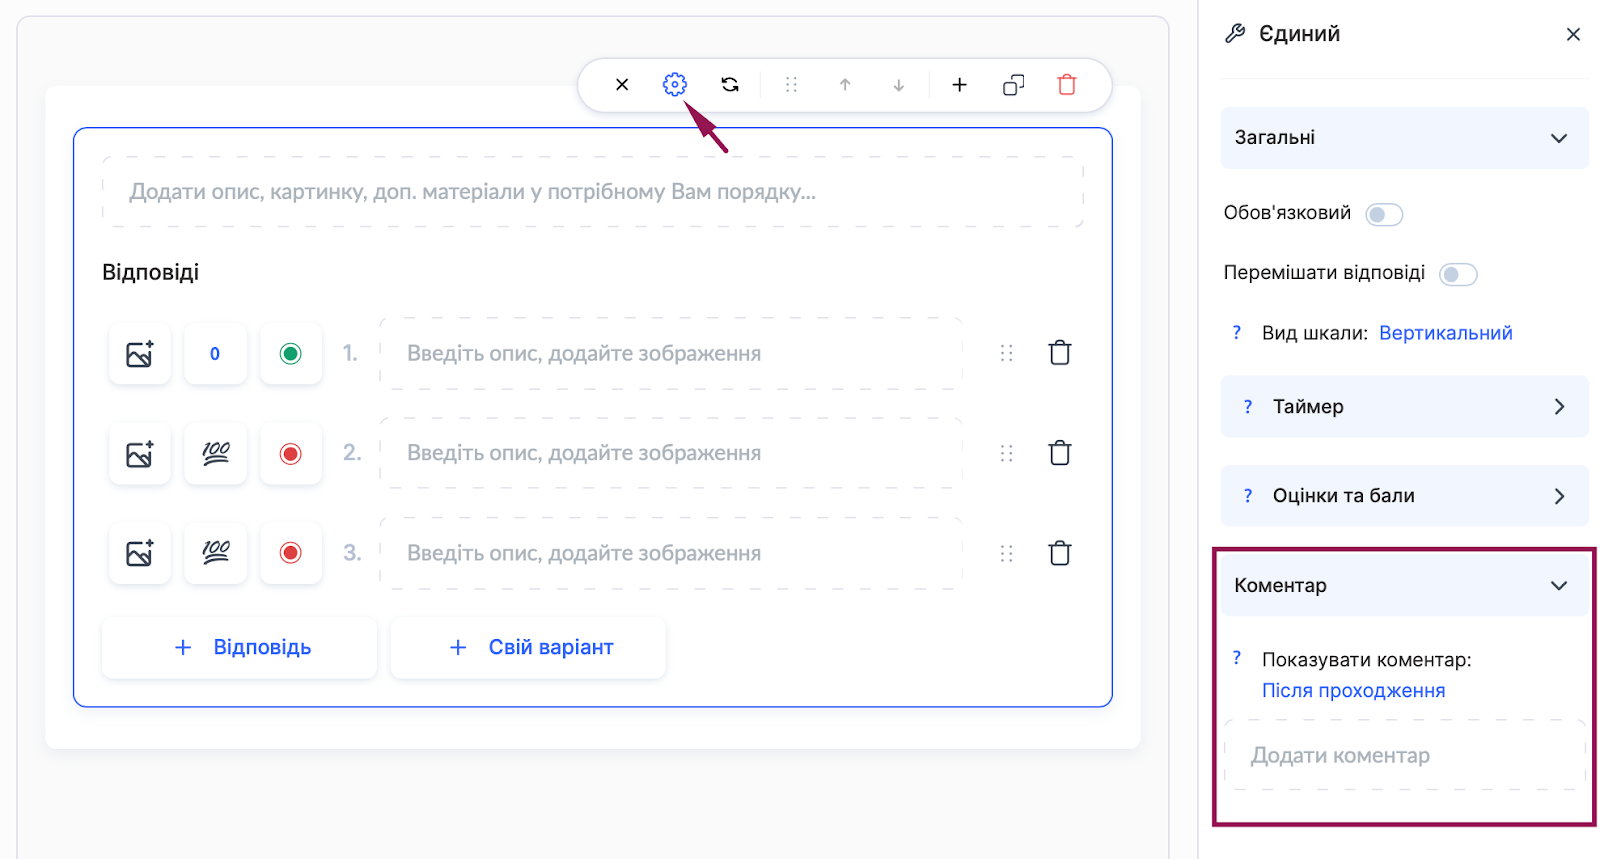Click the Додати коментар field
The image size is (1600, 859).
coord(1405,755)
